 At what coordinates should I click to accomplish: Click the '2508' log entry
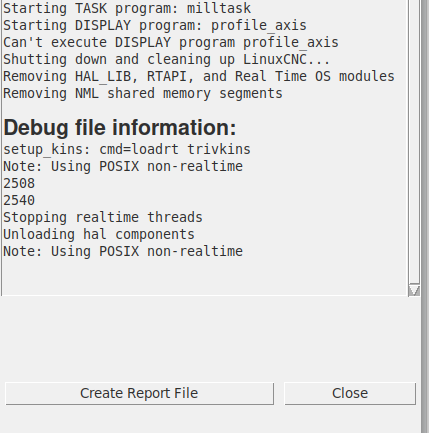pyautogui.click(x=19, y=183)
